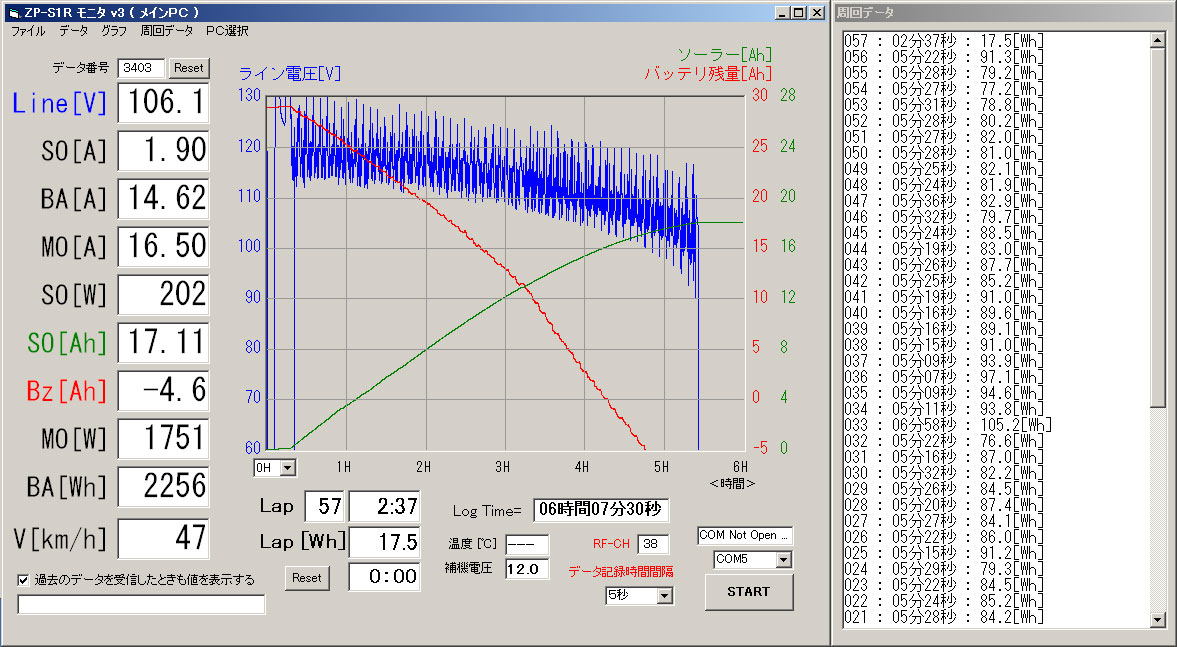1177x647 pixels.
Task: Click the MO[W] value field
Action: point(163,438)
